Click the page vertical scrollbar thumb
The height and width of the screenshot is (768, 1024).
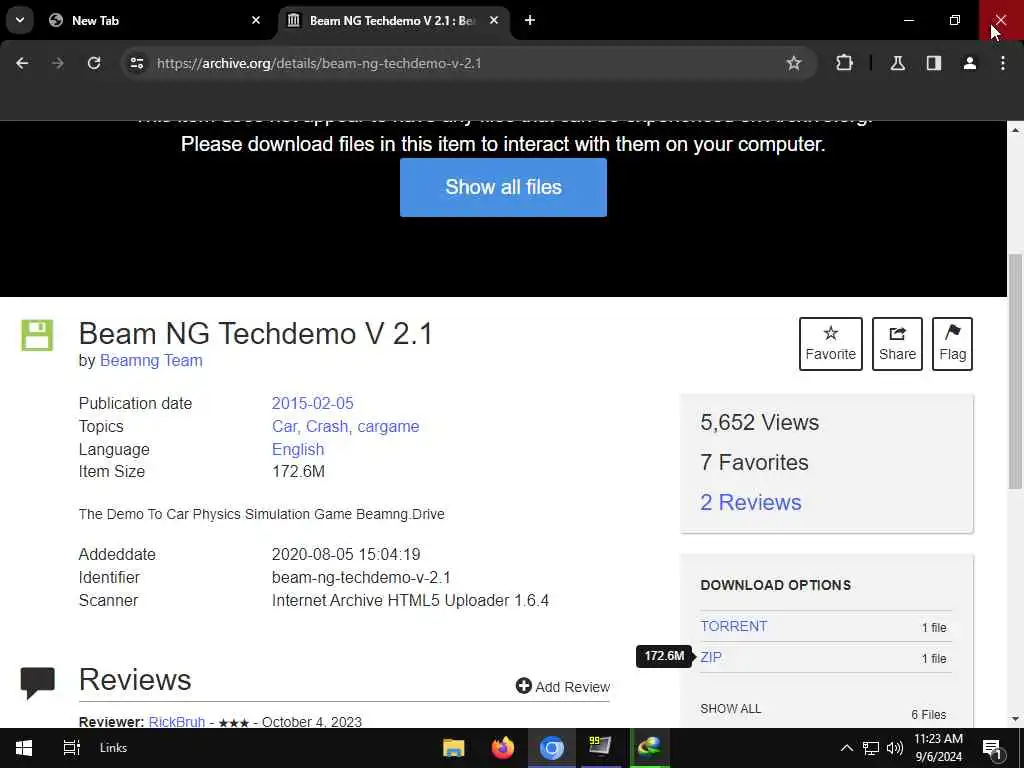click(x=1015, y=371)
